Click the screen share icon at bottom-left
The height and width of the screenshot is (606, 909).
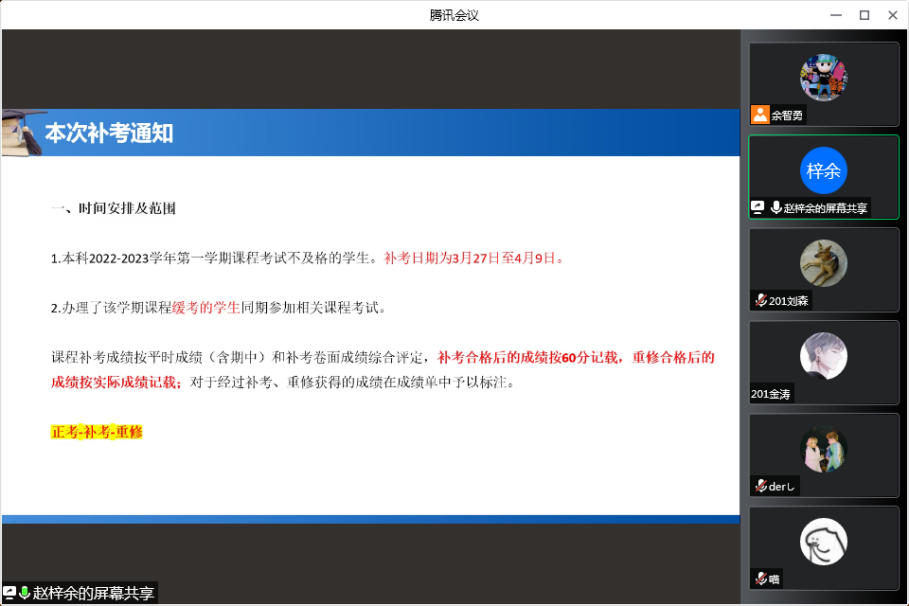click(x=9, y=593)
